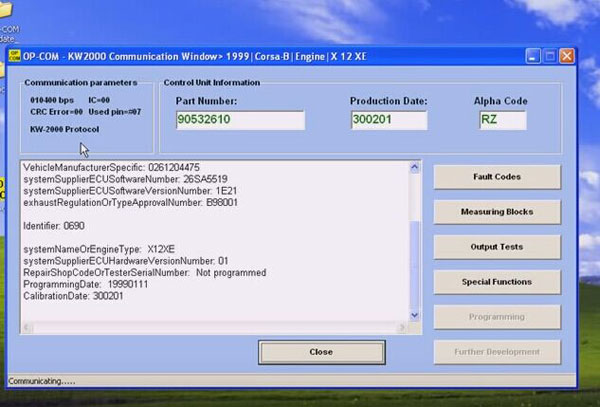The height and width of the screenshot is (407, 600).
Task: Open the Fault Codes screen
Action: point(497,177)
